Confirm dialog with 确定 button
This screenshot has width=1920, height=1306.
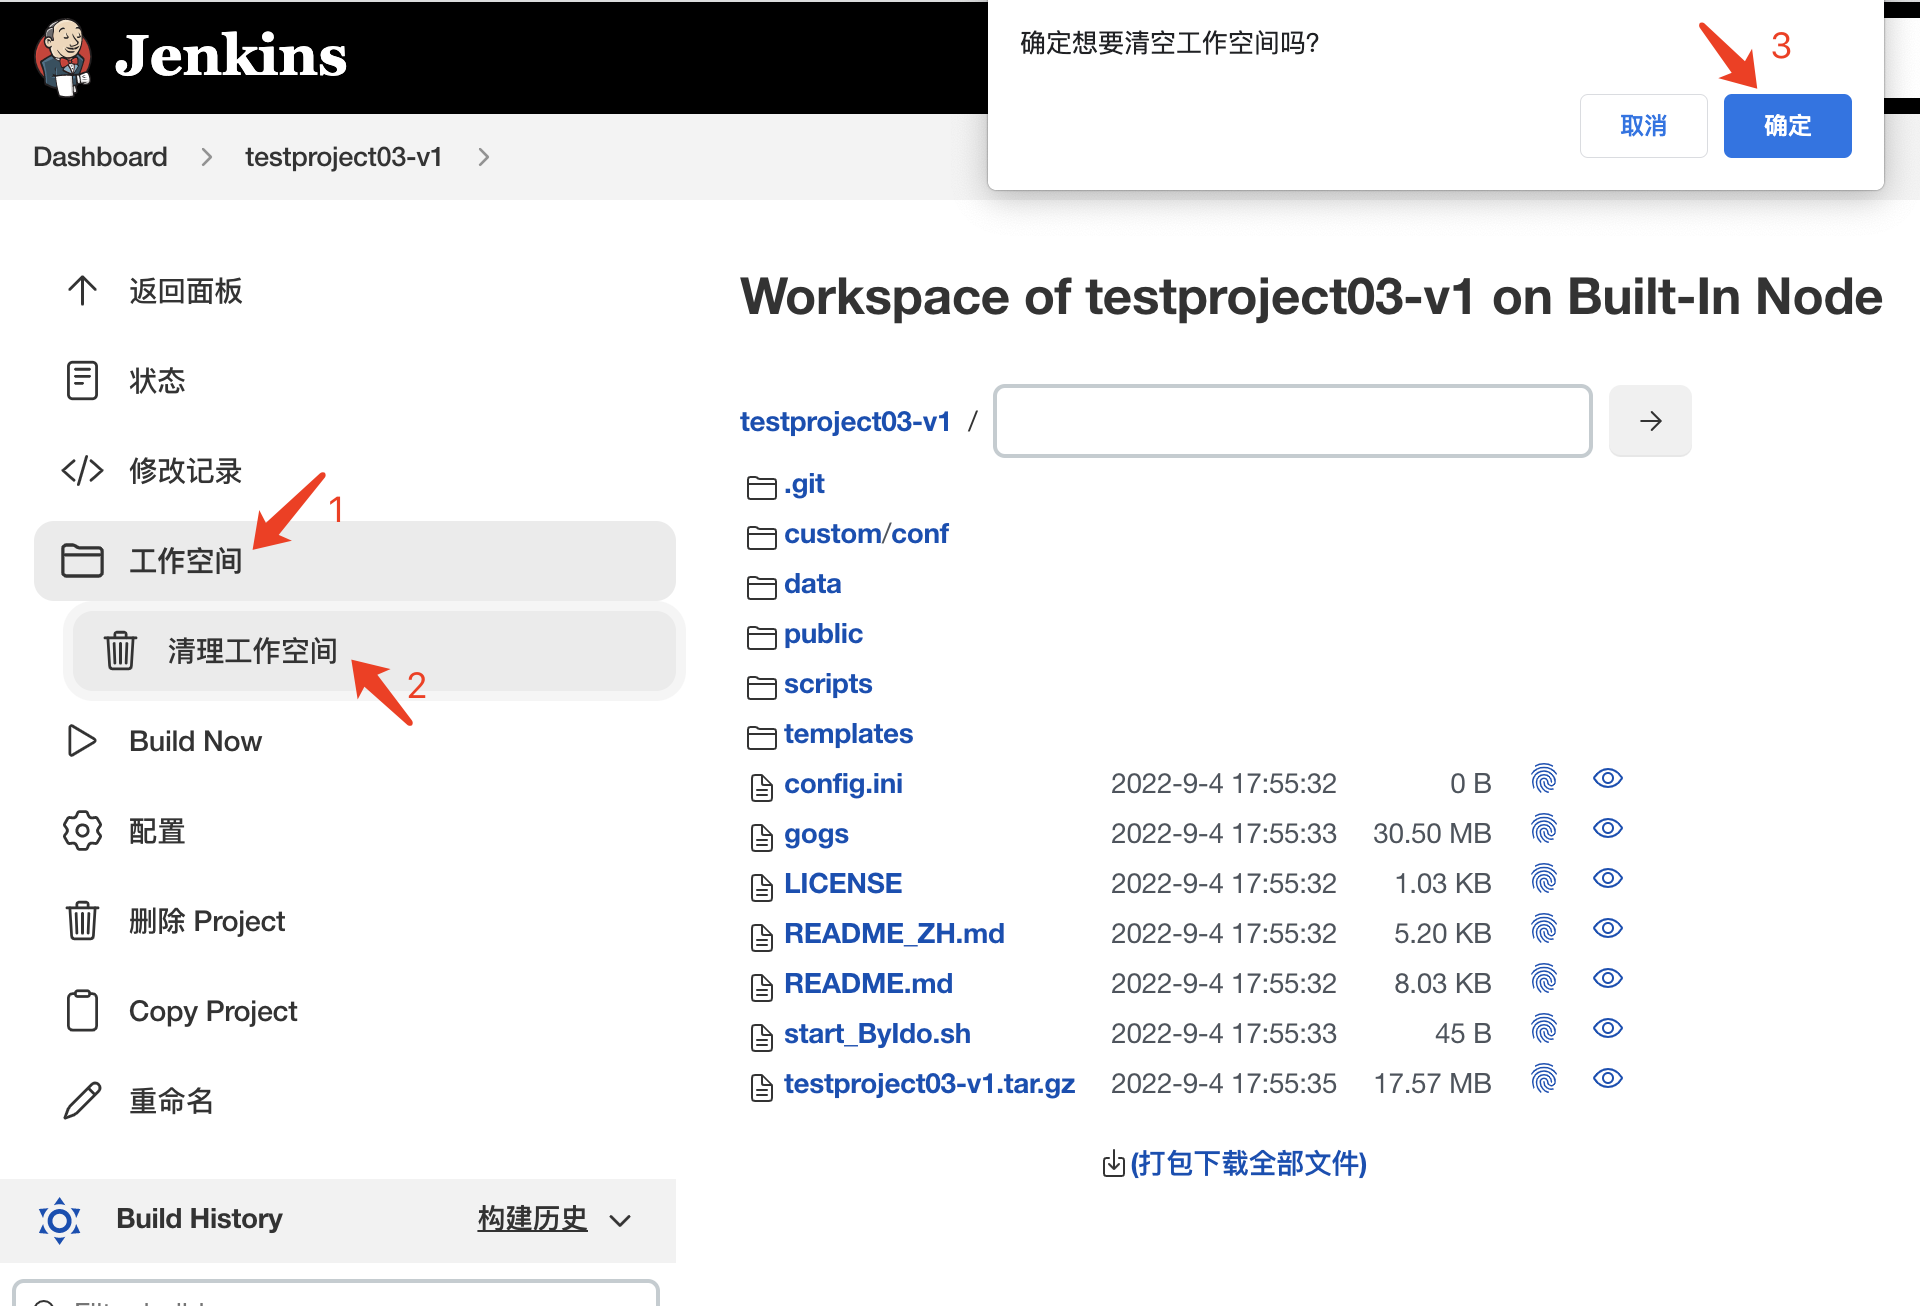coord(1786,126)
